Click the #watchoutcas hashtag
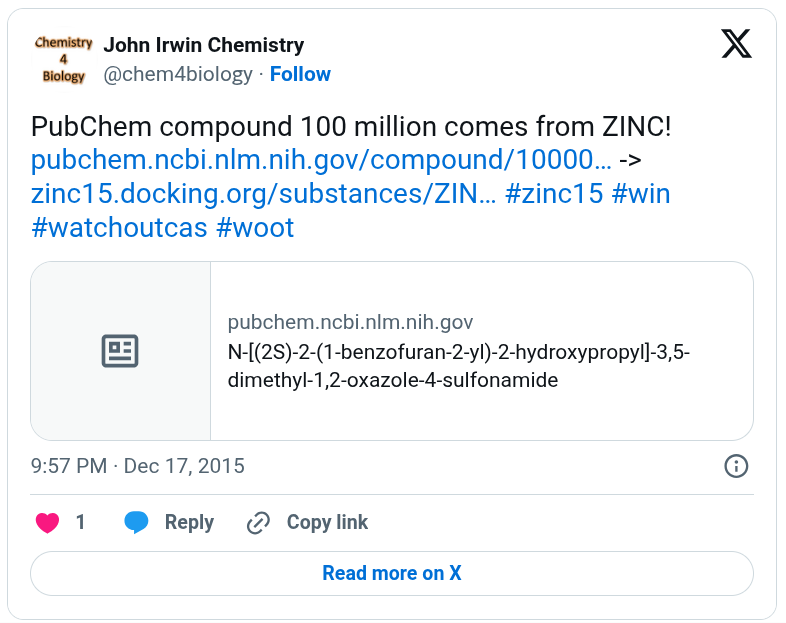Viewport: 786px width, 623px height. [x=119, y=228]
